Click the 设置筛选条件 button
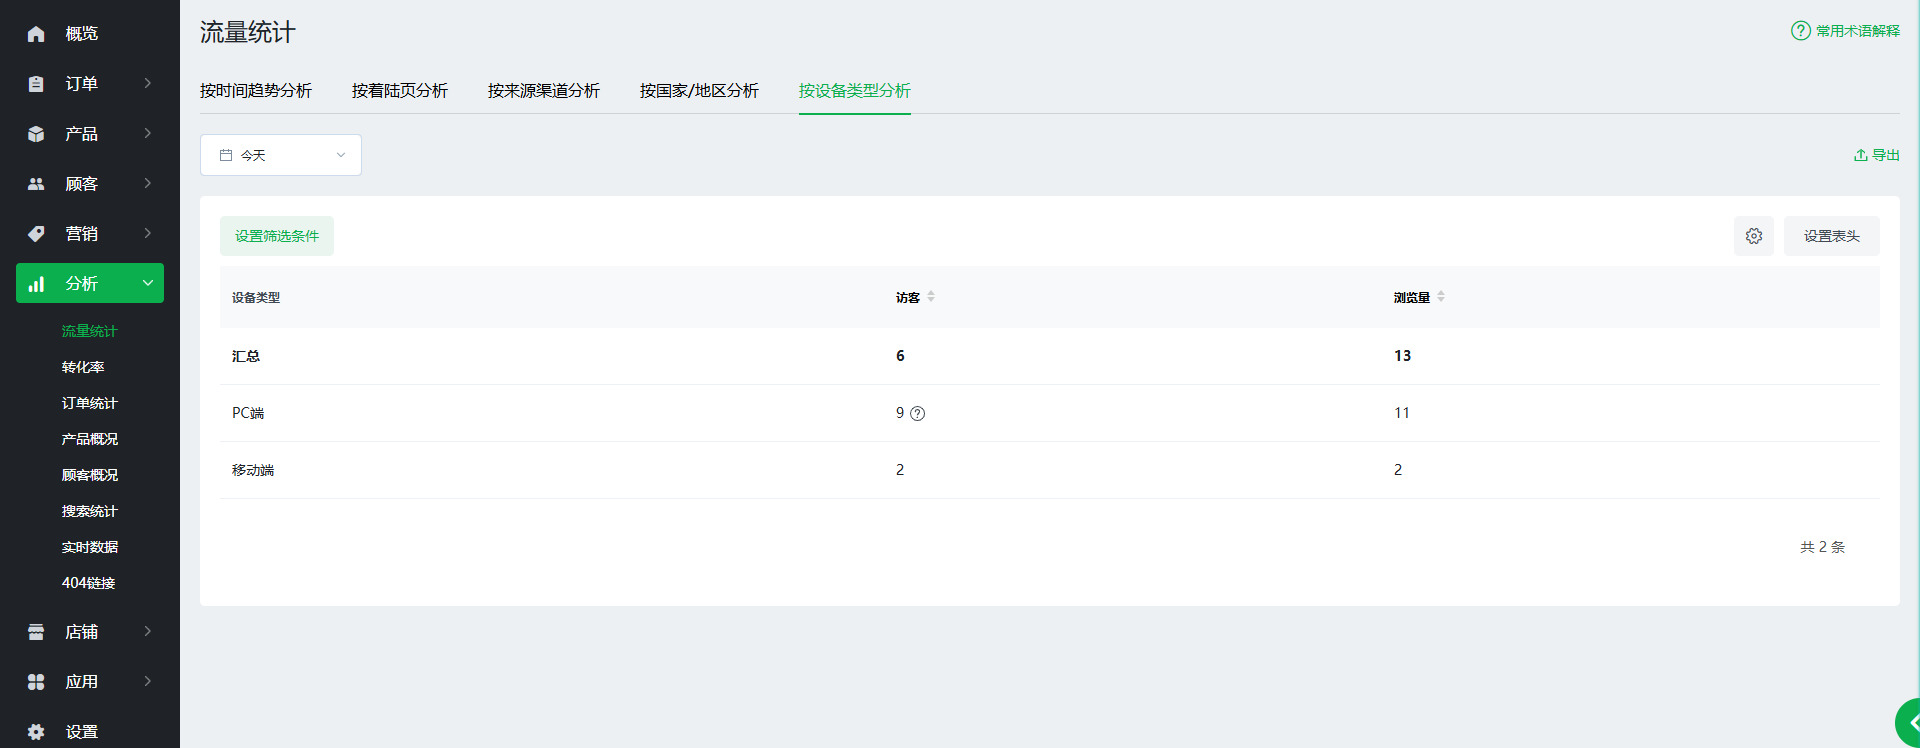1920x748 pixels. 277,236
